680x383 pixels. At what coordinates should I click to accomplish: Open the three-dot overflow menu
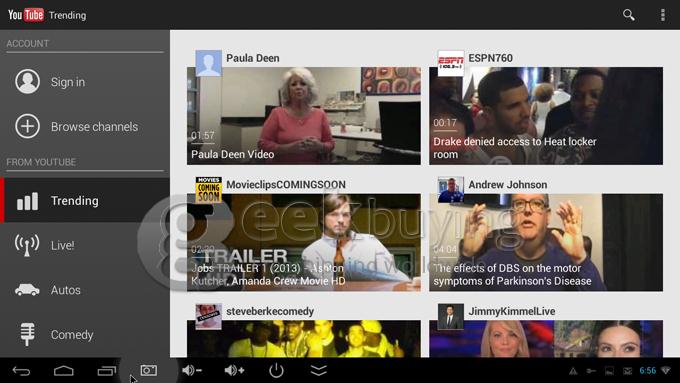coord(663,15)
